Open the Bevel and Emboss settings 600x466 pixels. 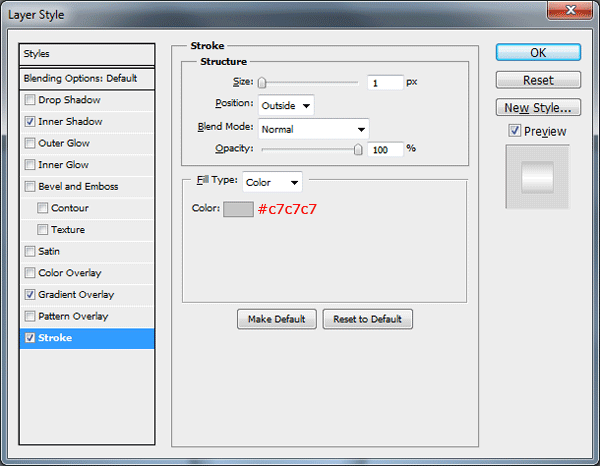pyautogui.click(x=78, y=187)
